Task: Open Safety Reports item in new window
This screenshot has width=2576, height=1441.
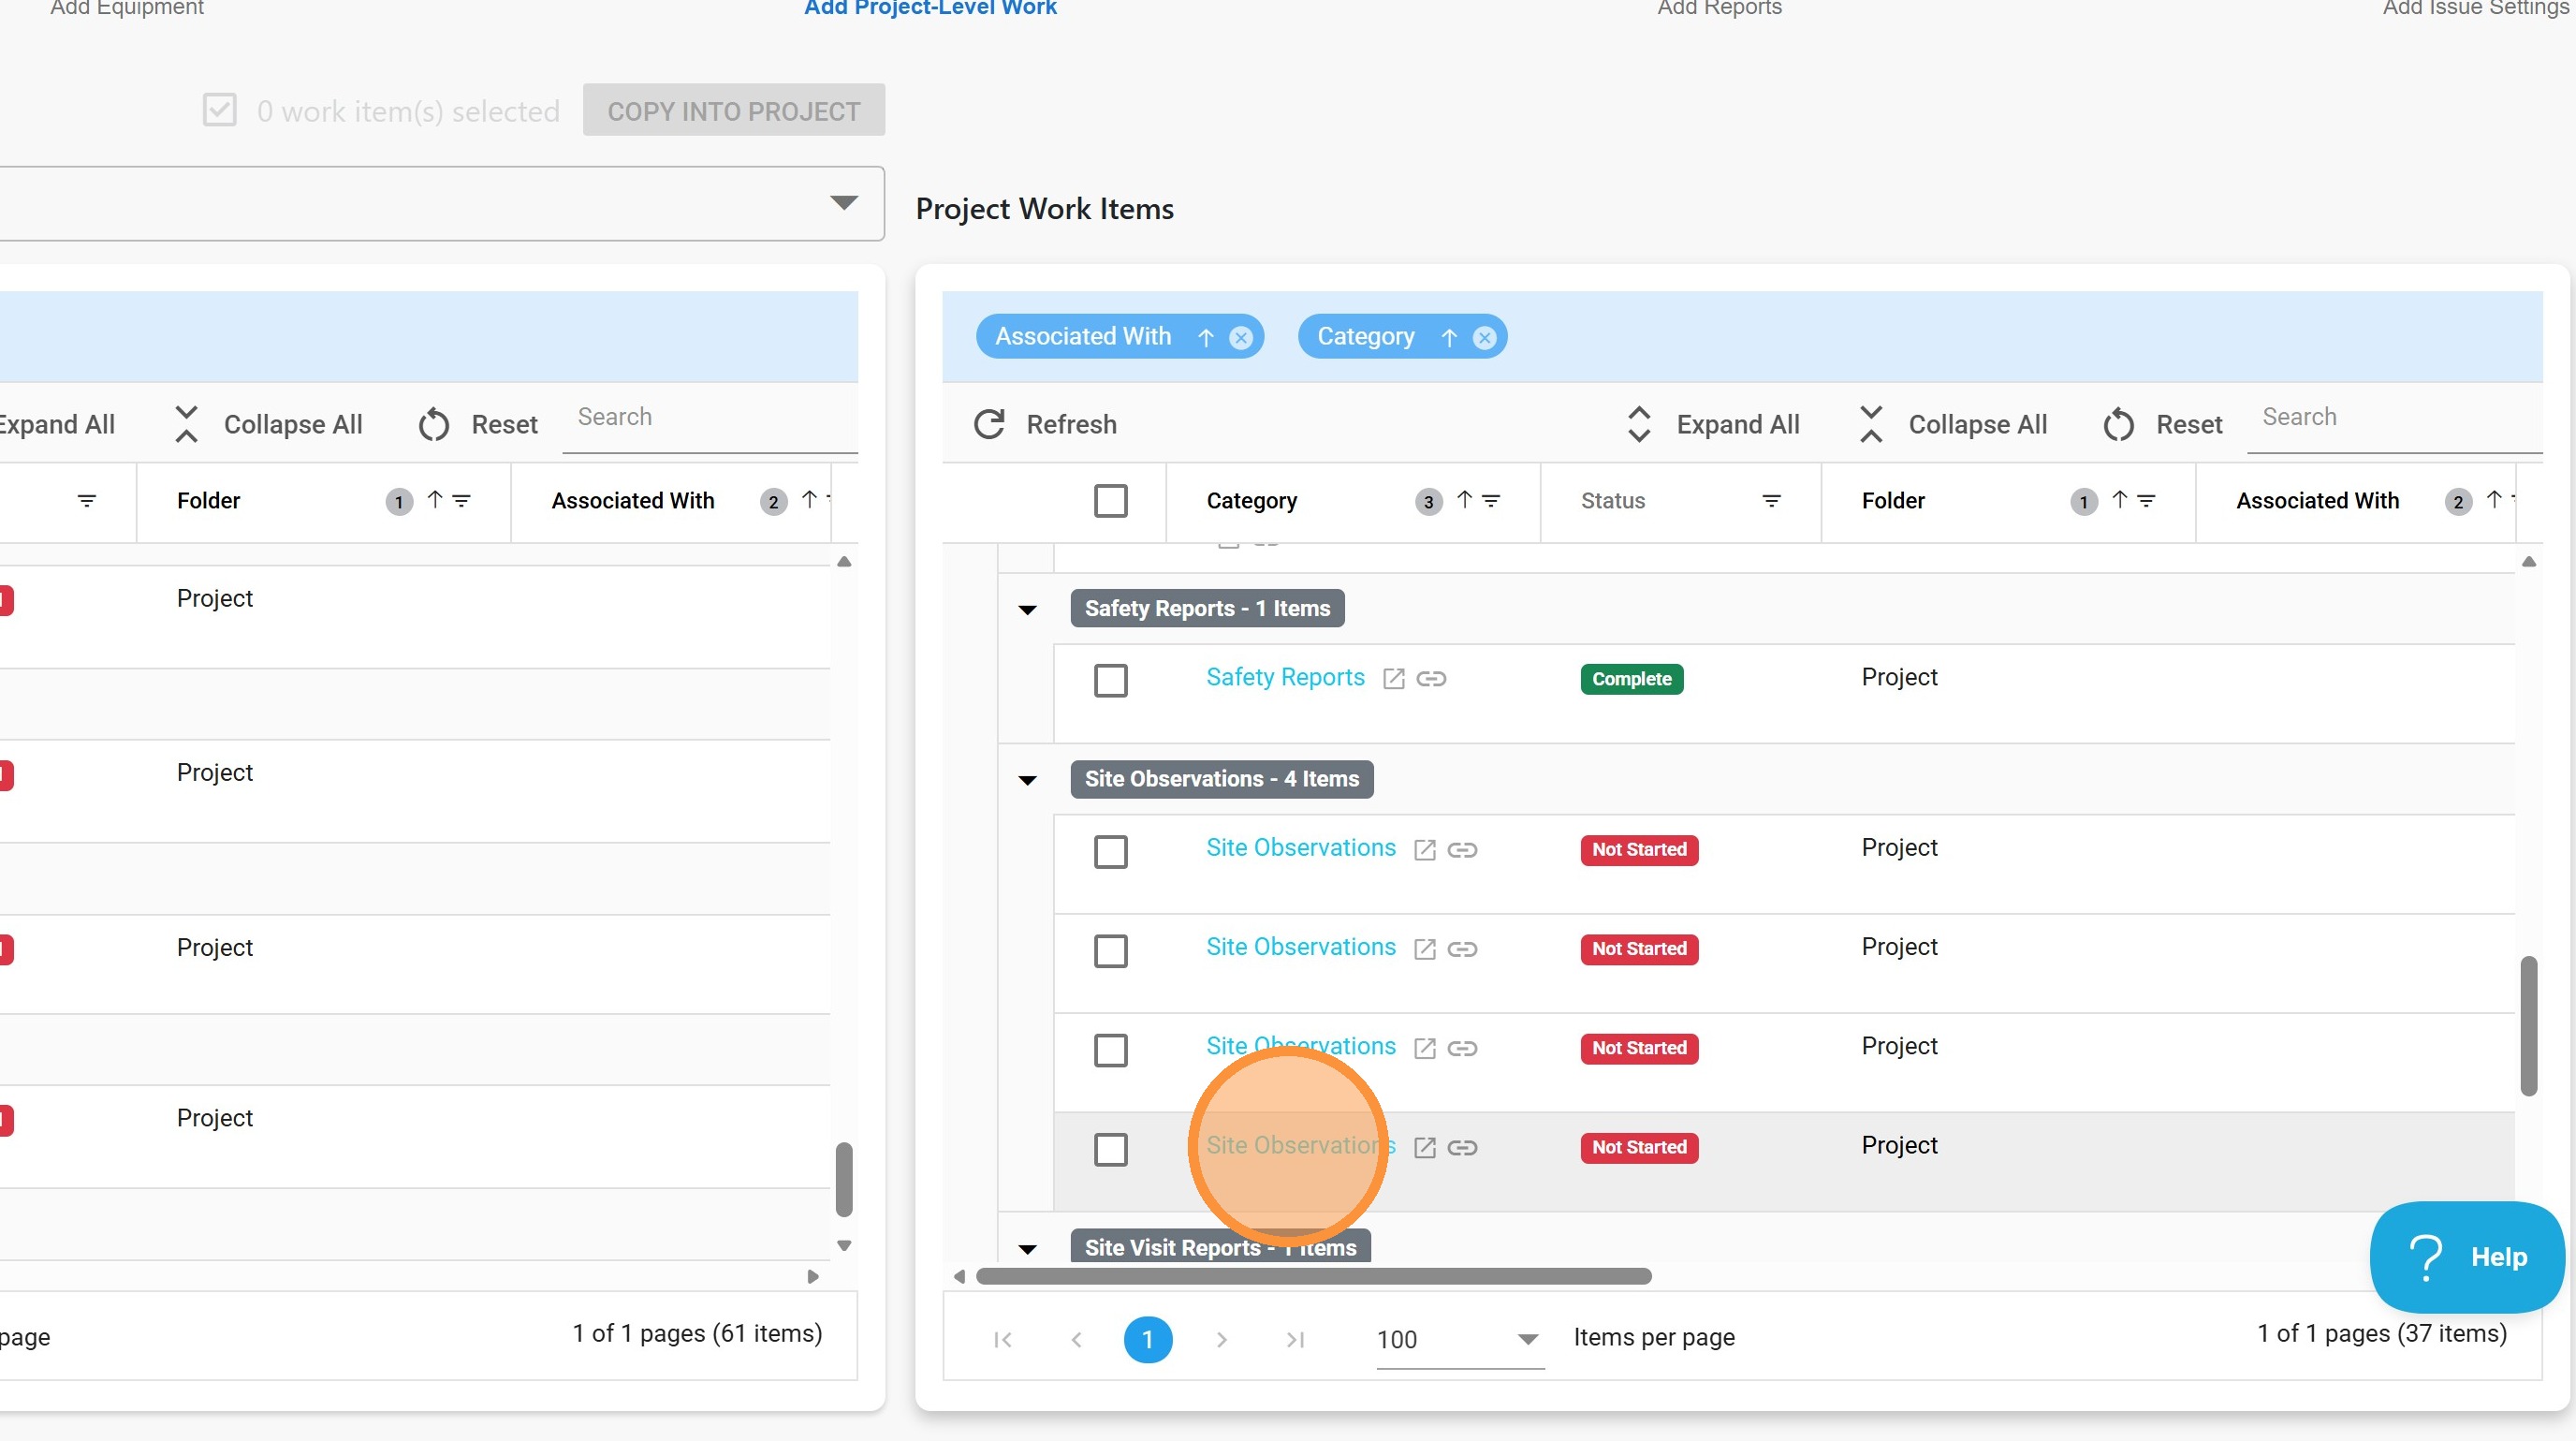Action: click(1393, 679)
